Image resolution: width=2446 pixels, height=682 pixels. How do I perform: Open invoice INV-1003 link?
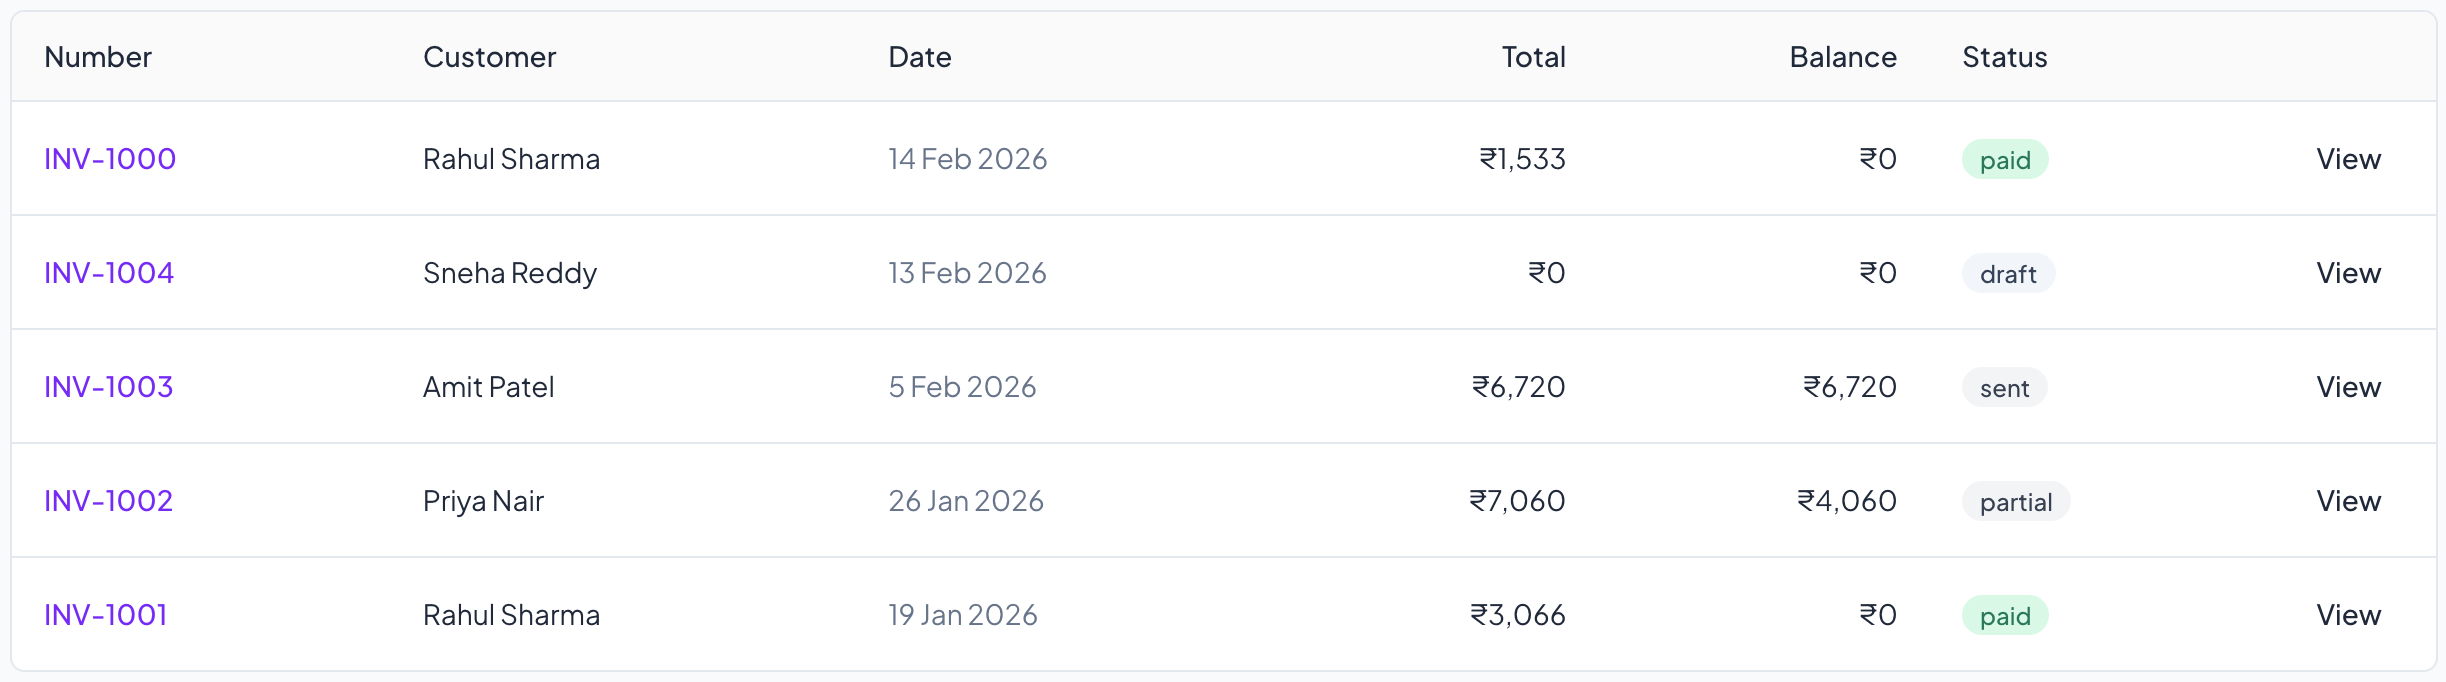click(109, 387)
